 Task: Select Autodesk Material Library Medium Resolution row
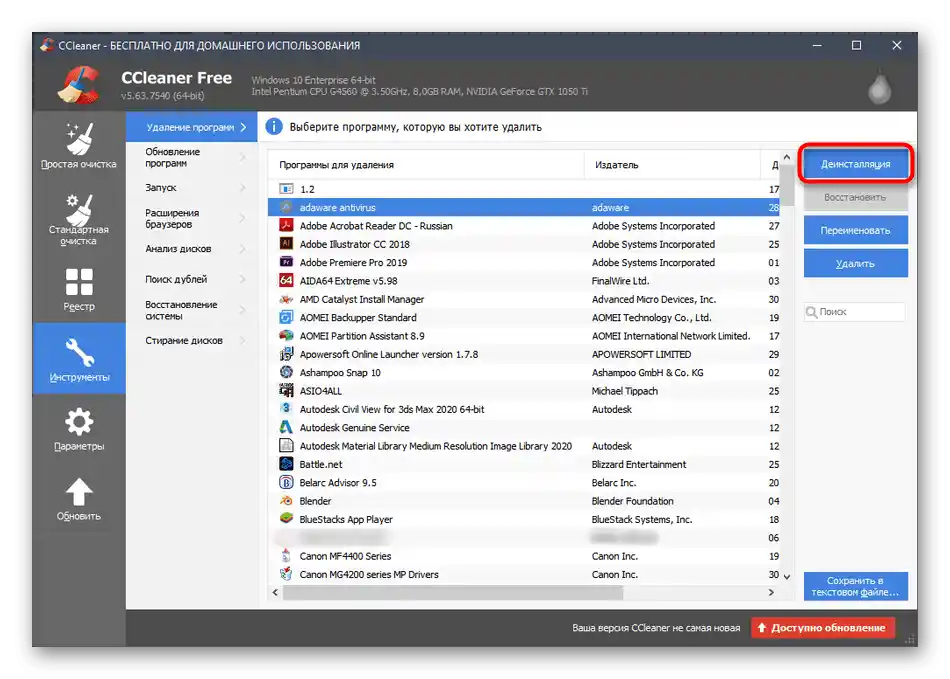pos(523,446)
